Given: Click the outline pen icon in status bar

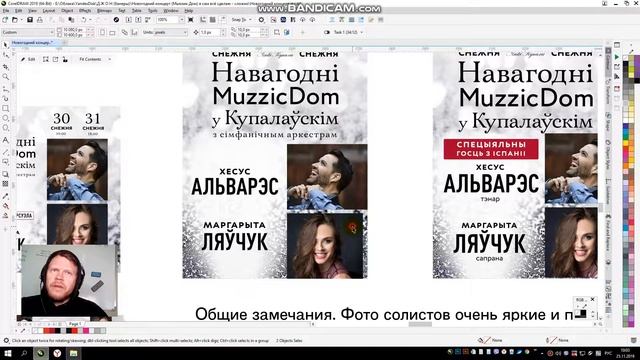Looking at the screenshot, I should coord(548,340).
